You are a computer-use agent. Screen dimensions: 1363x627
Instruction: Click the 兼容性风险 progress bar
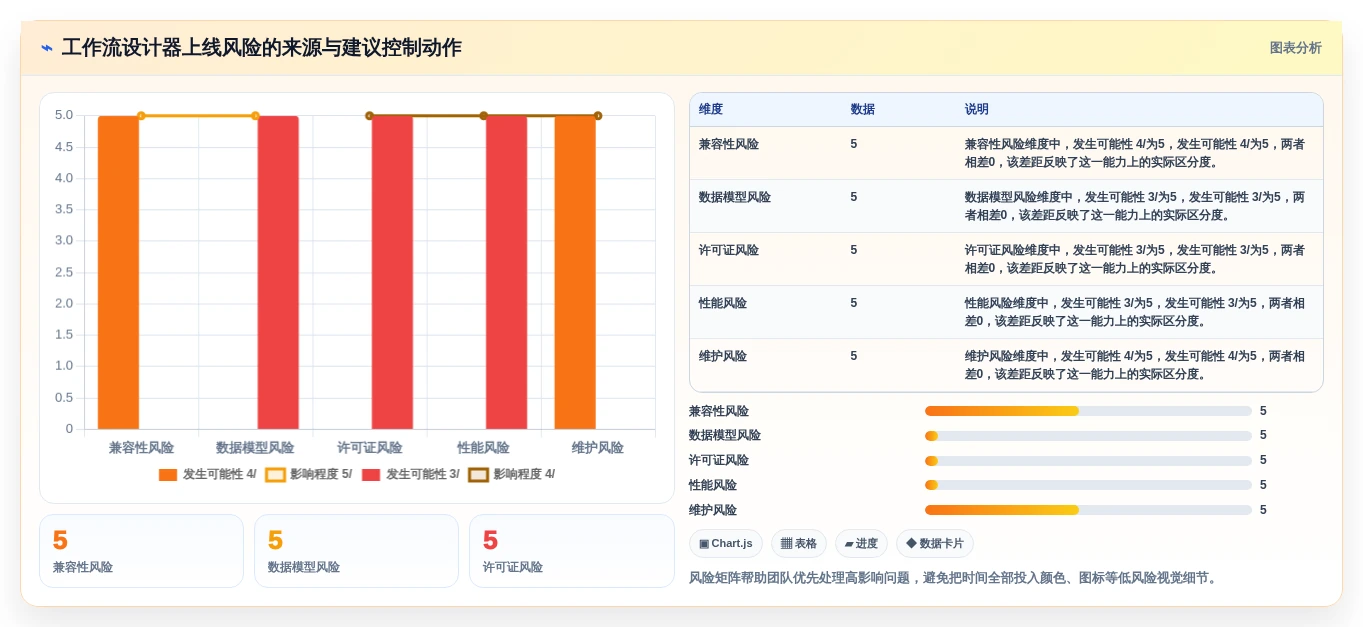(1088, 411)
